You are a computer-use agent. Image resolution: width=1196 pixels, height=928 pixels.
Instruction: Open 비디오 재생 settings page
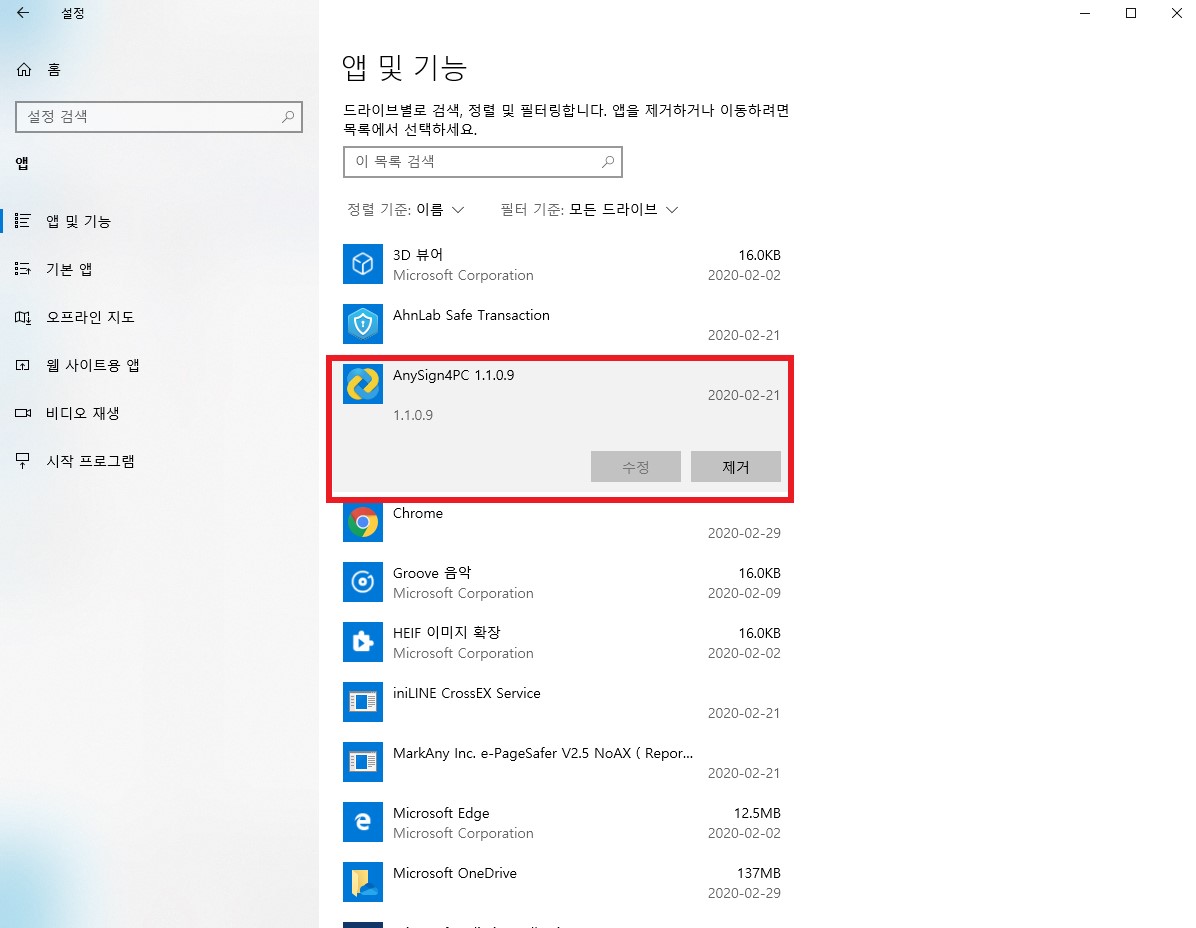click(159, 413)
